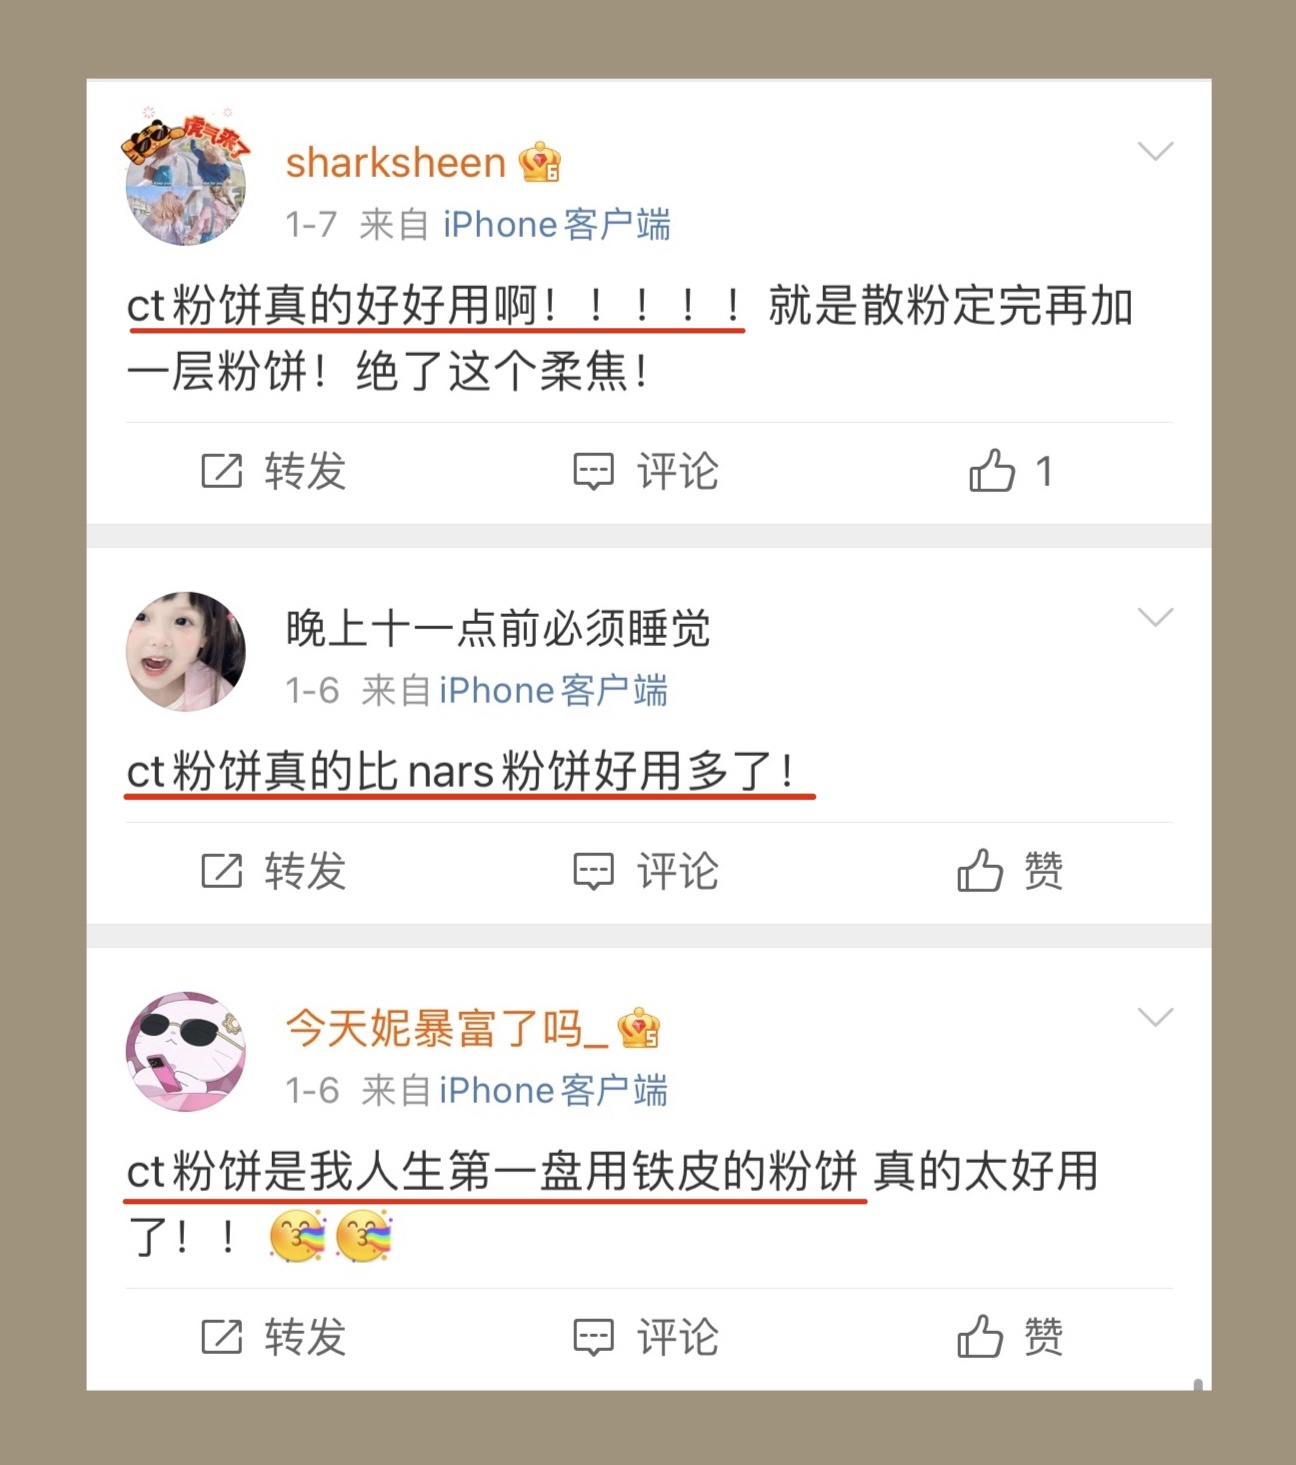Click repost icon on 晚上十一点前必须睡觉 post
This screenshot has width=1296, height=1465.
coord(221,871)
